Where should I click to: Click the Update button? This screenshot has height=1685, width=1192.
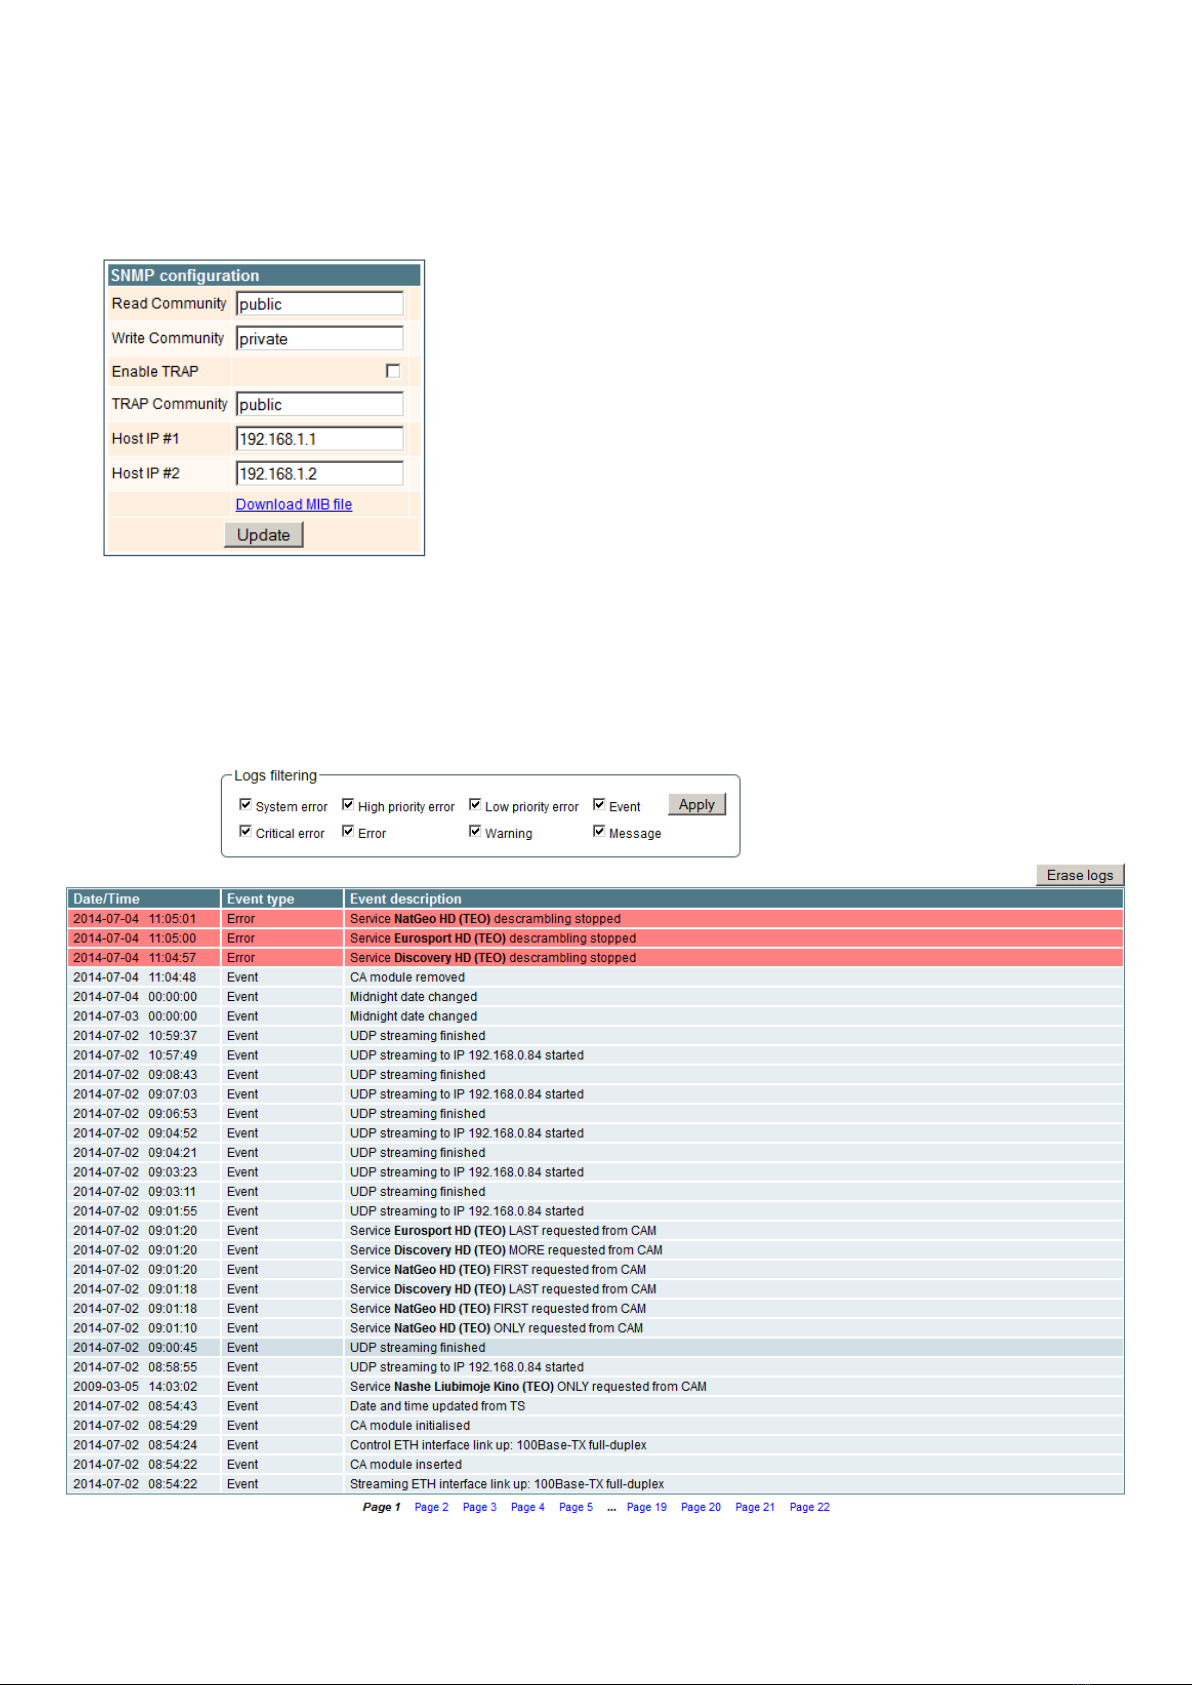pos(264,535)
